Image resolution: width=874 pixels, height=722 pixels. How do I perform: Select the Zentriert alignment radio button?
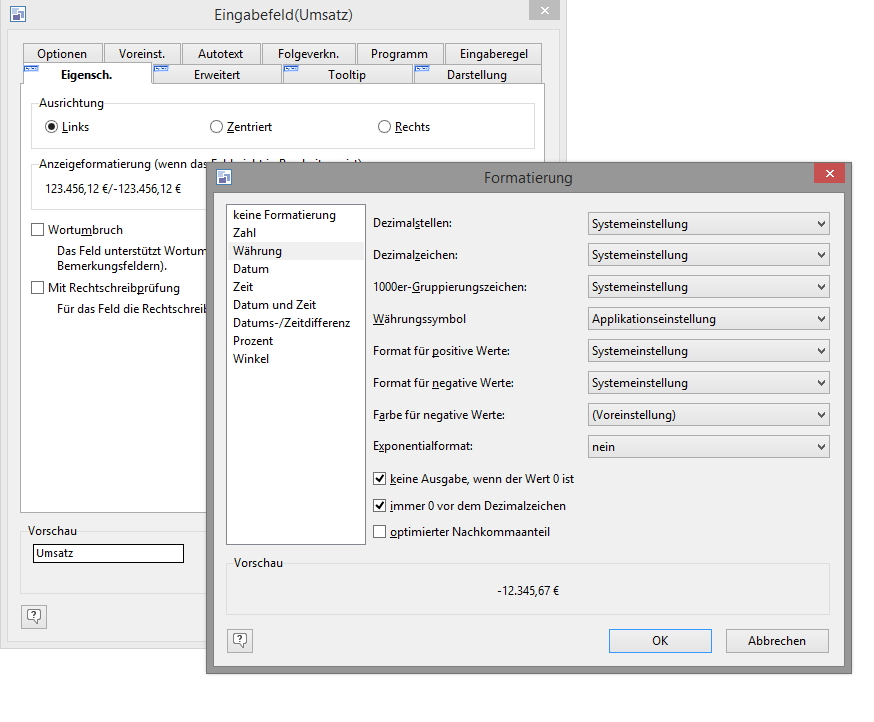217,127
